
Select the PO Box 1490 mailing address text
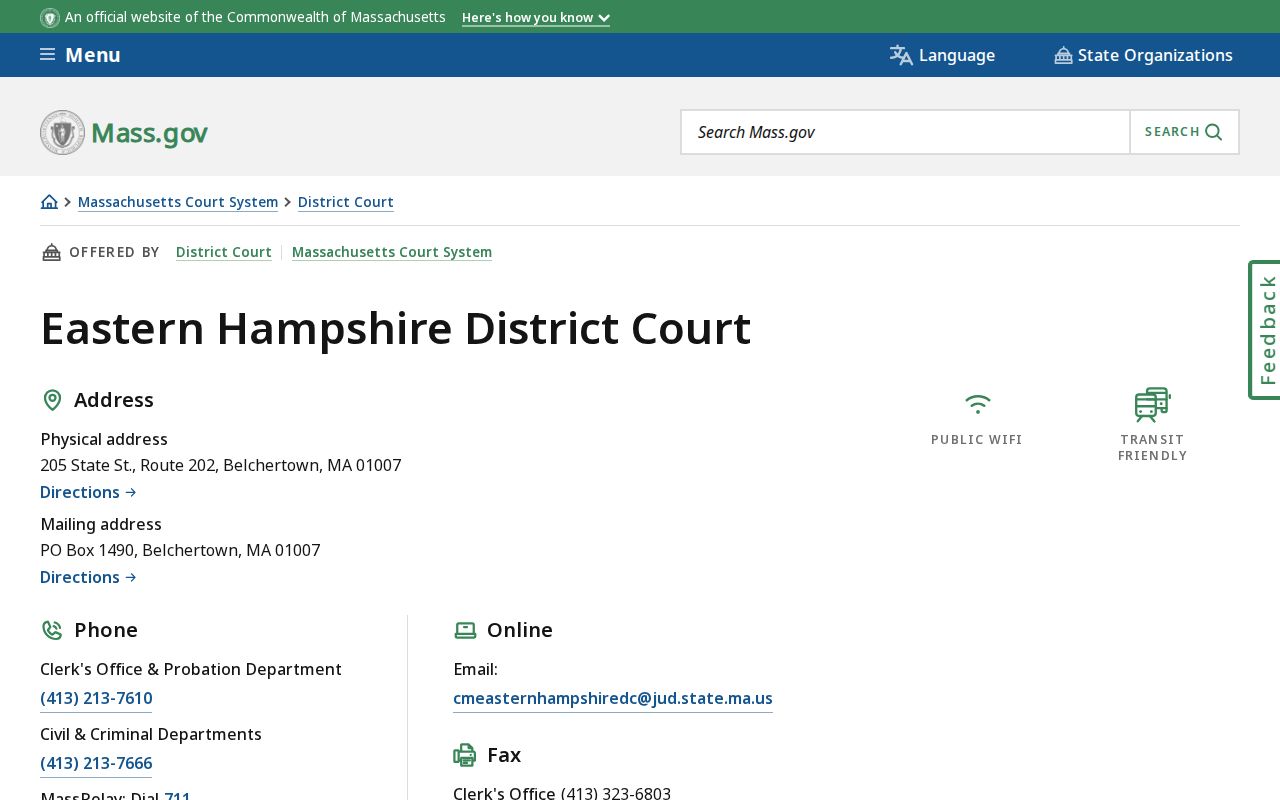click(x=180, y=551)
